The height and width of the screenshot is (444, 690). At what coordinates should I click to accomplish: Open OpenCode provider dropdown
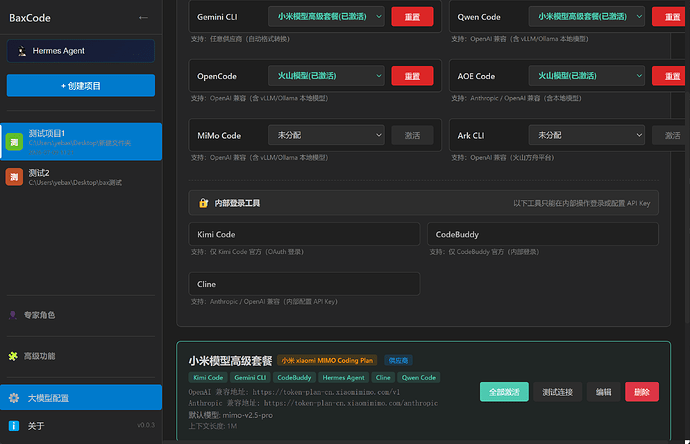tap(326, 76)
